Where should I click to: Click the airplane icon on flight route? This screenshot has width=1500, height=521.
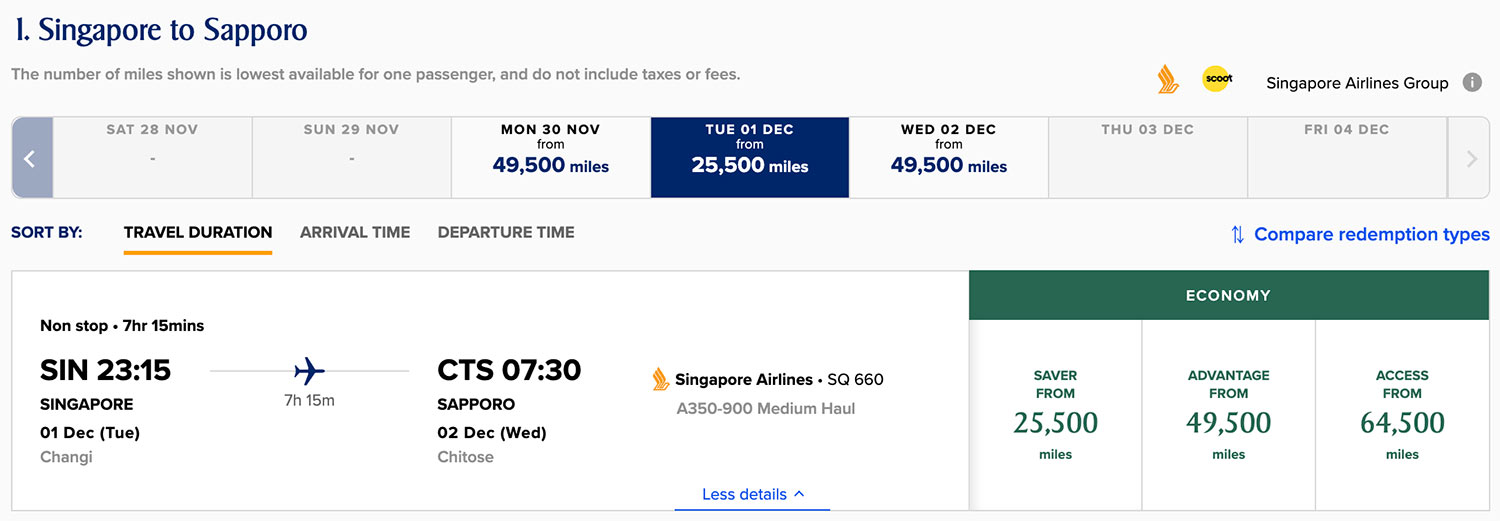click(310, 372)
